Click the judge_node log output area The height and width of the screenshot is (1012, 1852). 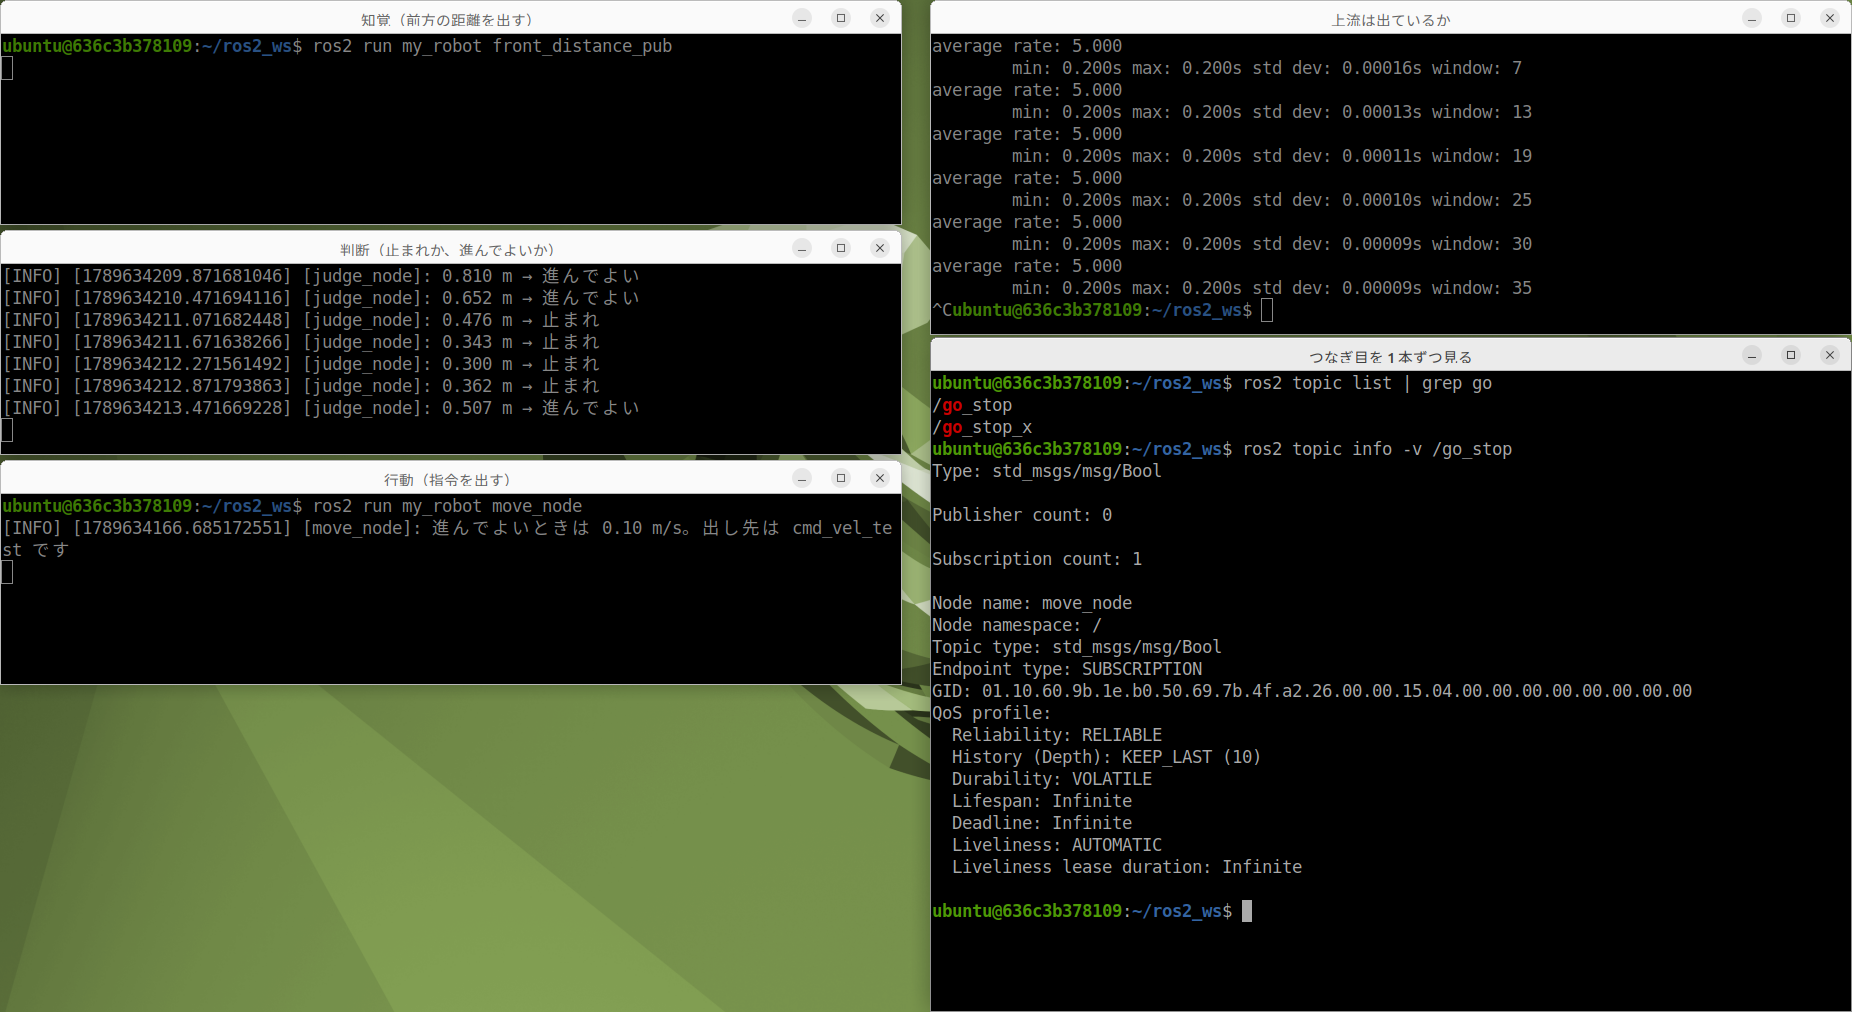[x=451, y=359]
